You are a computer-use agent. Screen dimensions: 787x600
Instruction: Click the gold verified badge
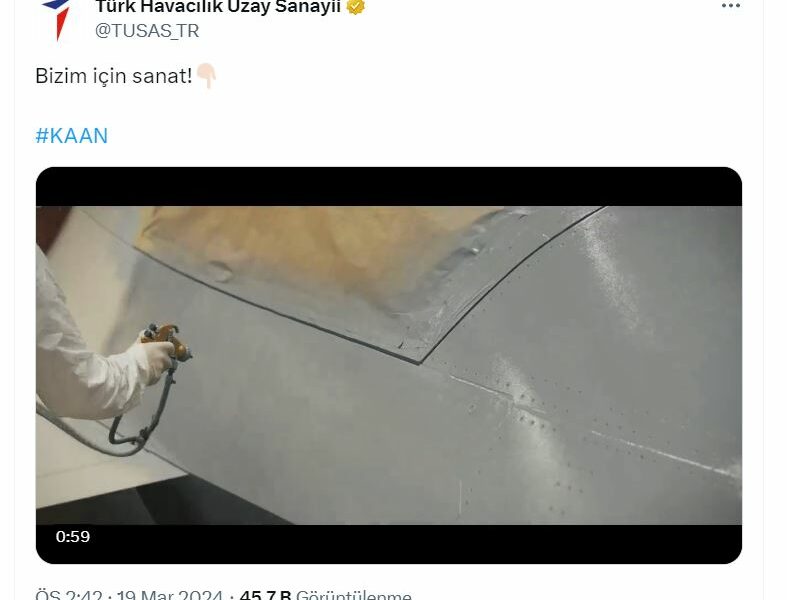pos(356,7)
